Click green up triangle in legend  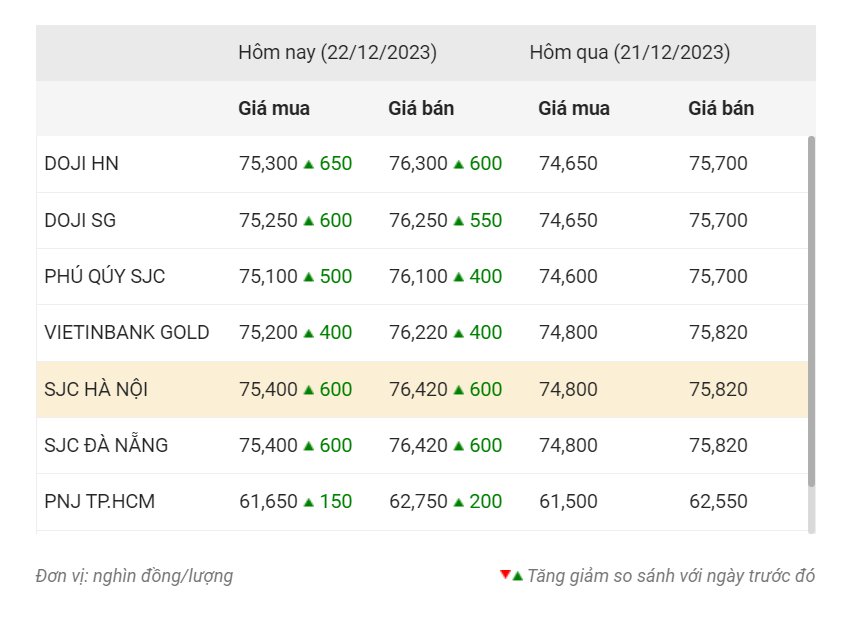click(x=517, y=576)
